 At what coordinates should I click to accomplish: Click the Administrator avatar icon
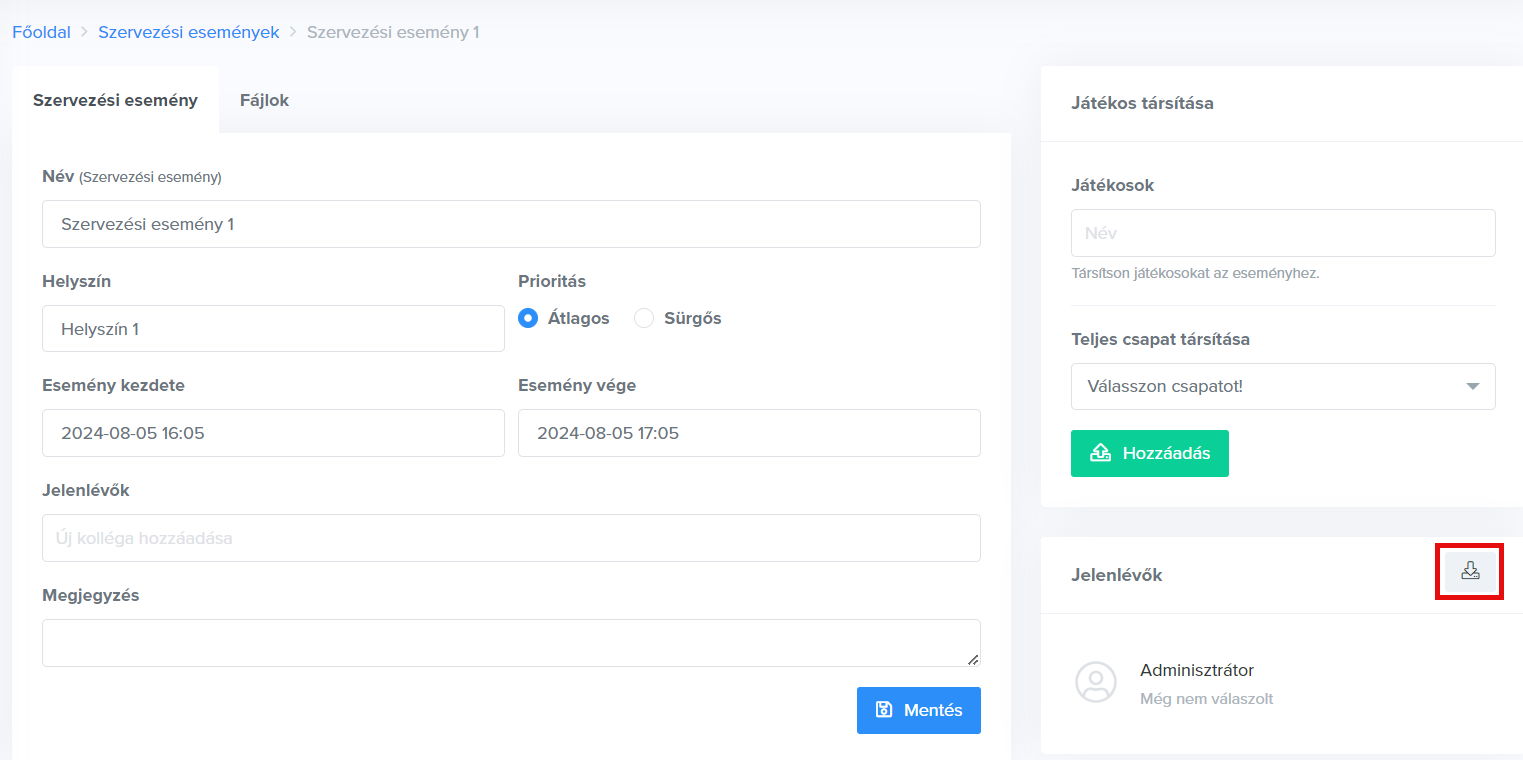[1096, 682]
